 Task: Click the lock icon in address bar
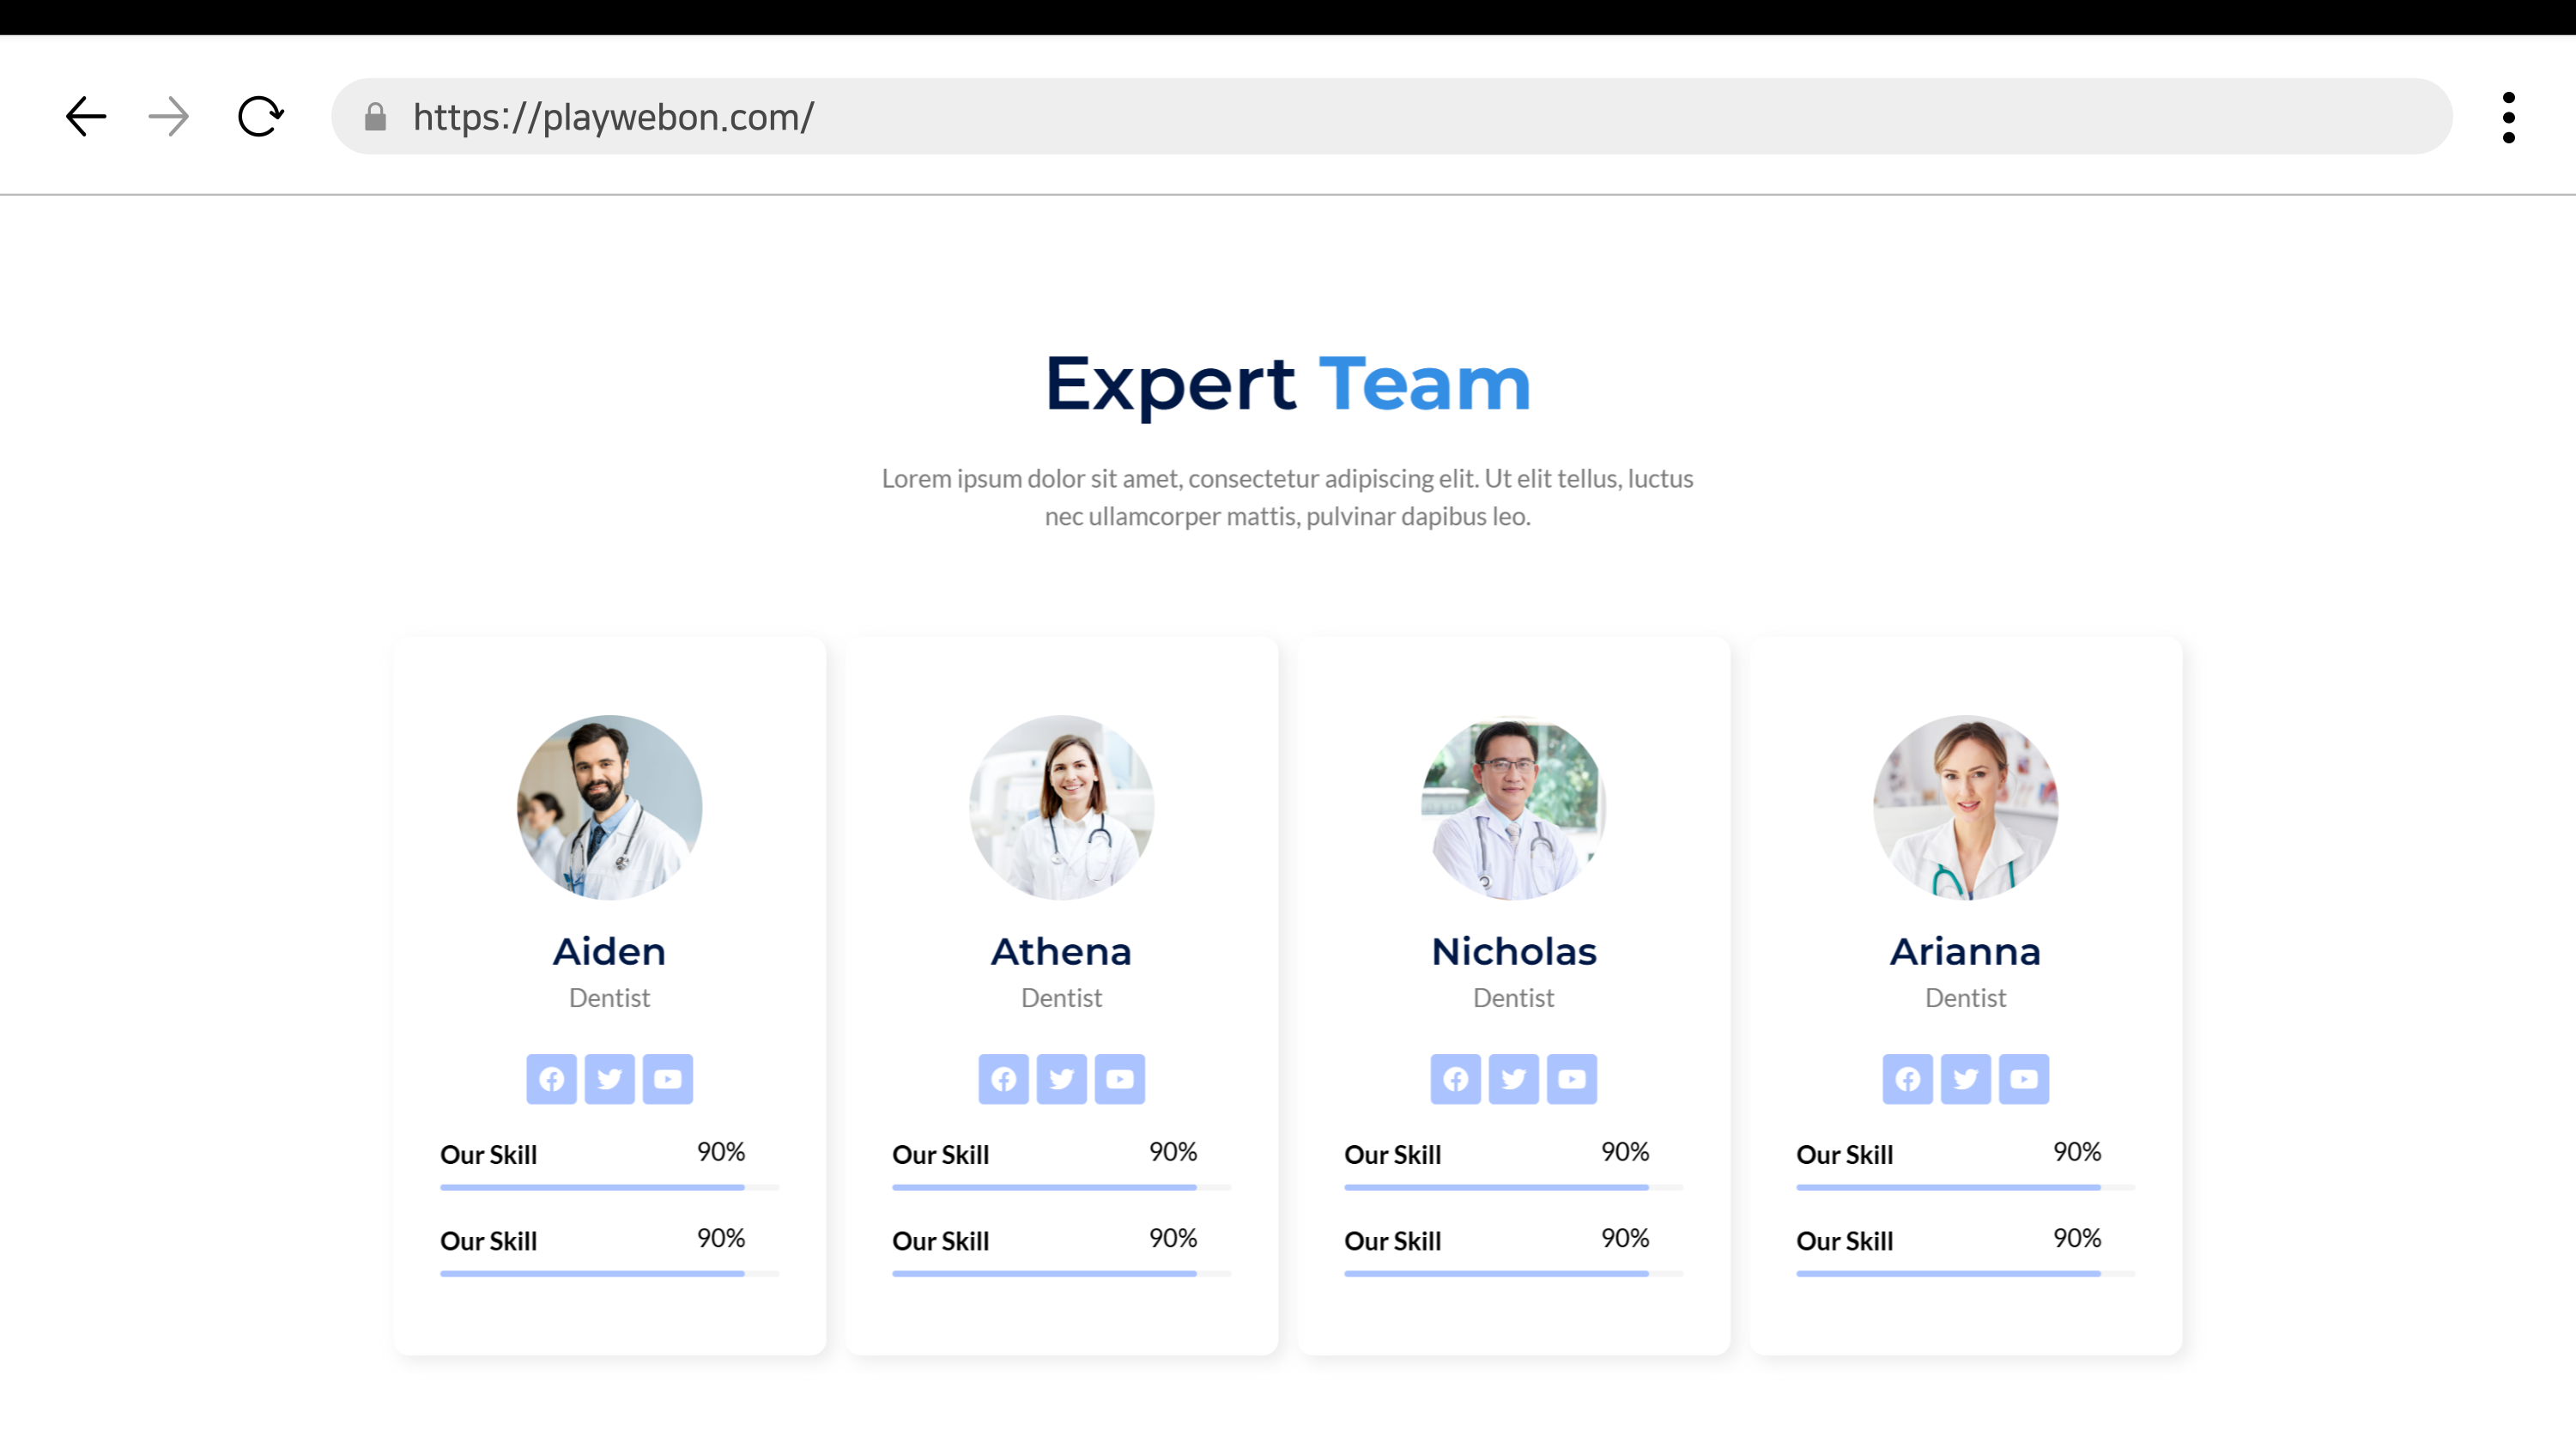[375, 117]
